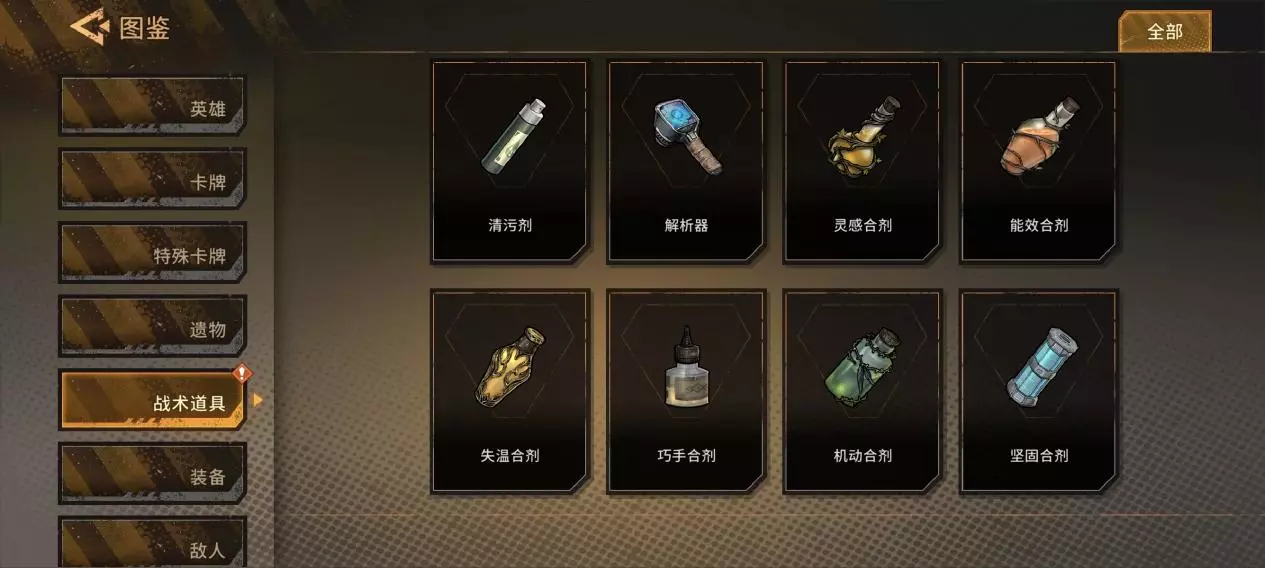Open the 遗物 category tab
The height and width of the screenshot is (568, 1265).
tap(152, 326)
